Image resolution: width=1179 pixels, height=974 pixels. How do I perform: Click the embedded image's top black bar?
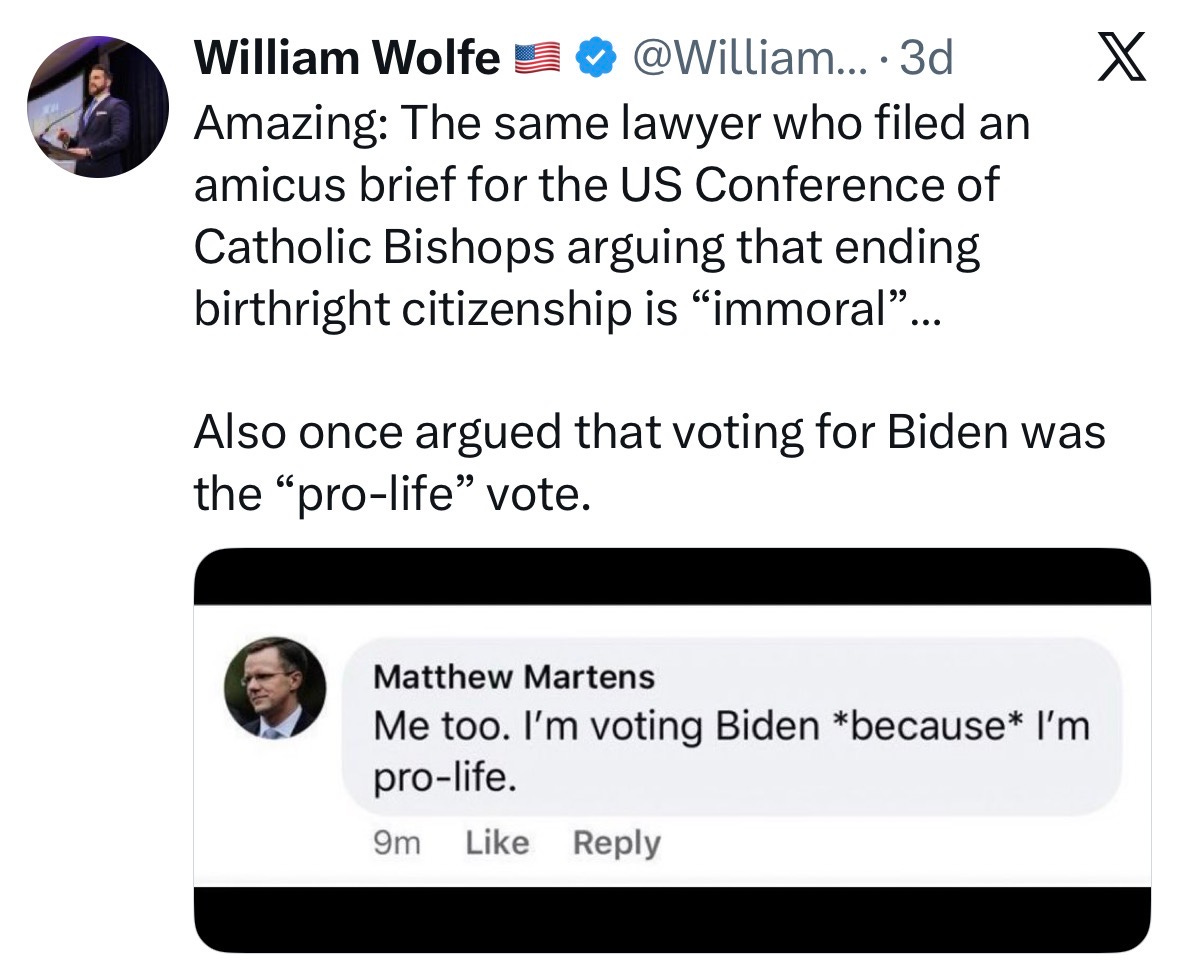tap(671, 577)
